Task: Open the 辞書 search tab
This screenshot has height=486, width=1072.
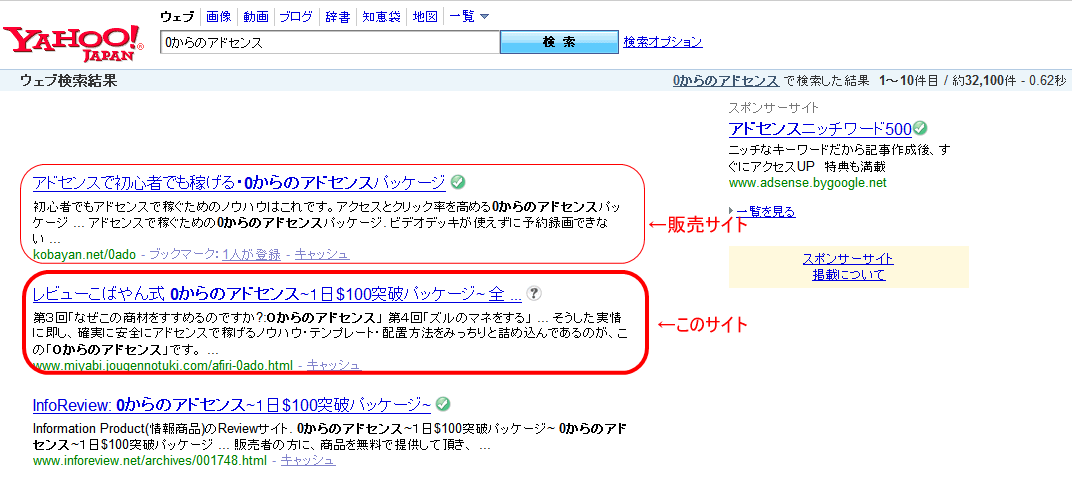Action: click(x=338, y=16)
